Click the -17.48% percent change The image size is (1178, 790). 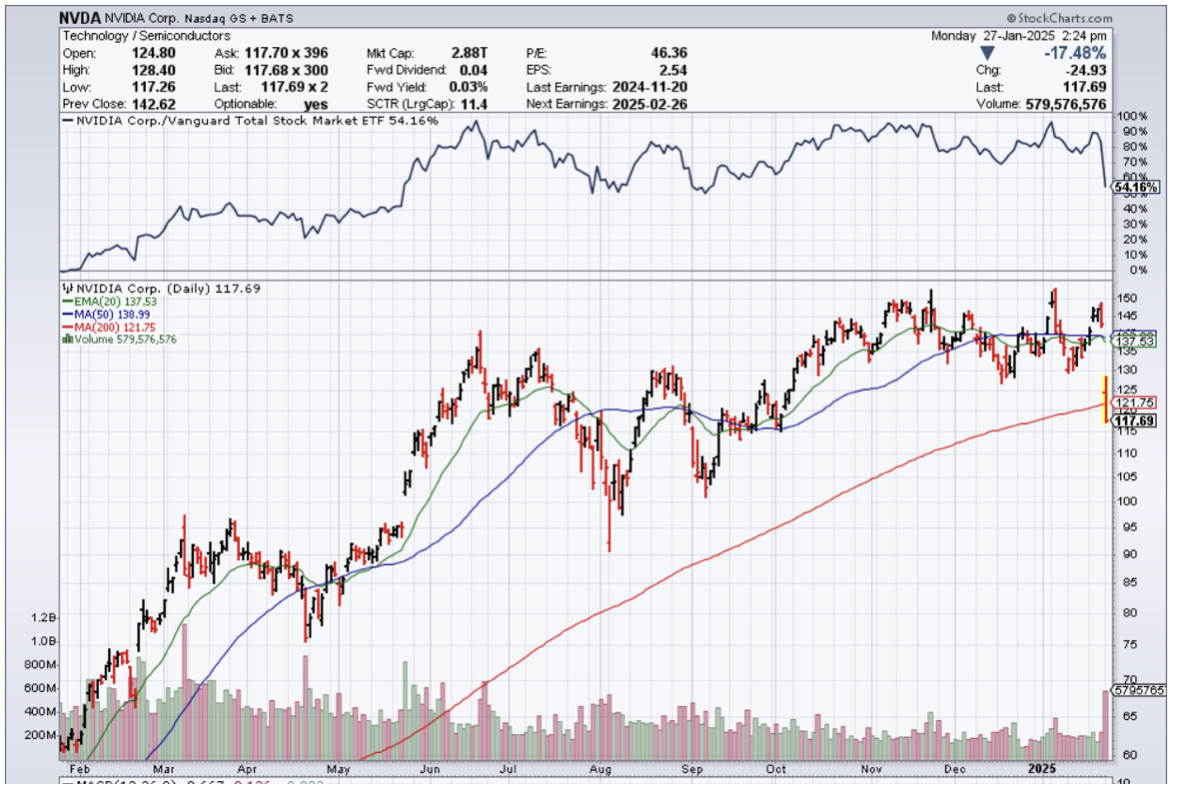pos(1074,53)
